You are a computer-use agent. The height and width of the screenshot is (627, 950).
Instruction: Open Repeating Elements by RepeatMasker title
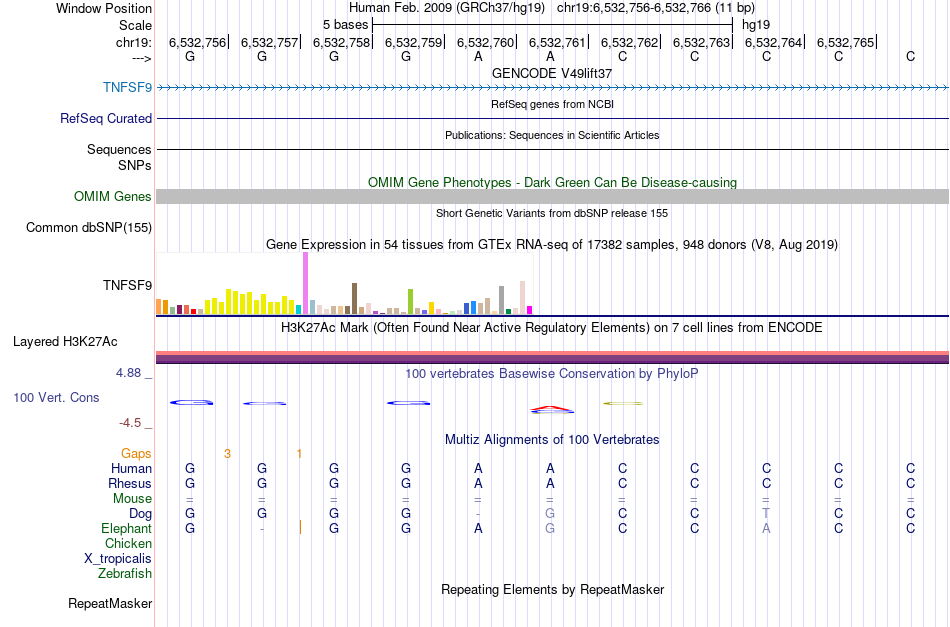coord(552,589)
